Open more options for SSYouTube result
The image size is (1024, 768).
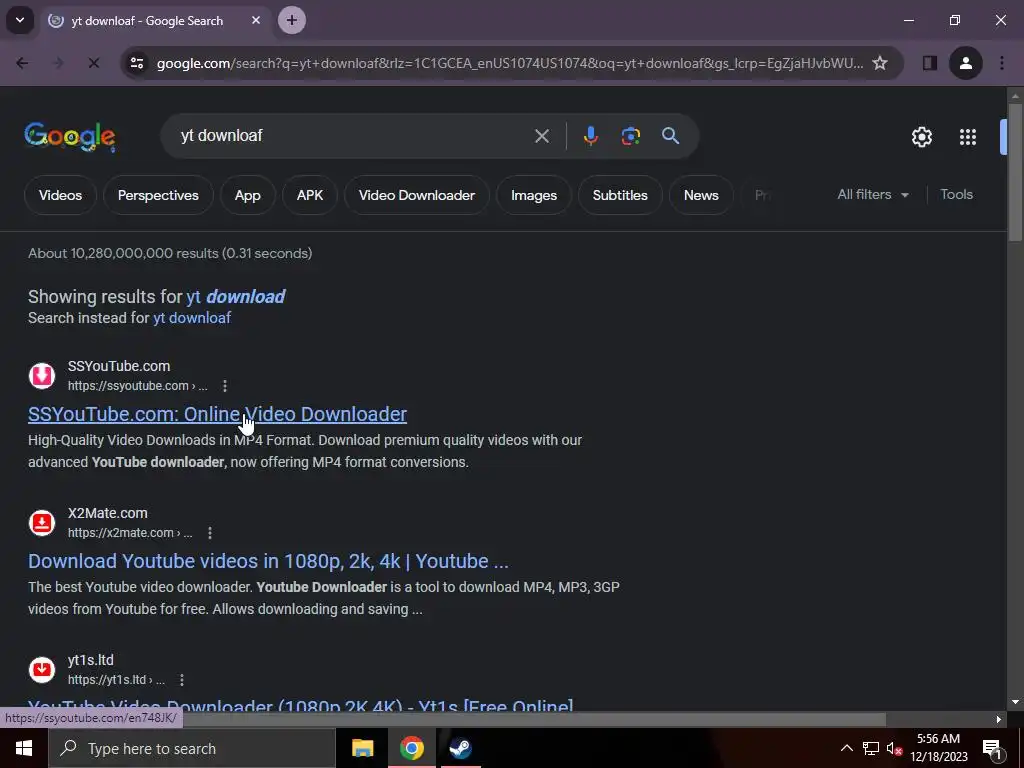[225, 386]
